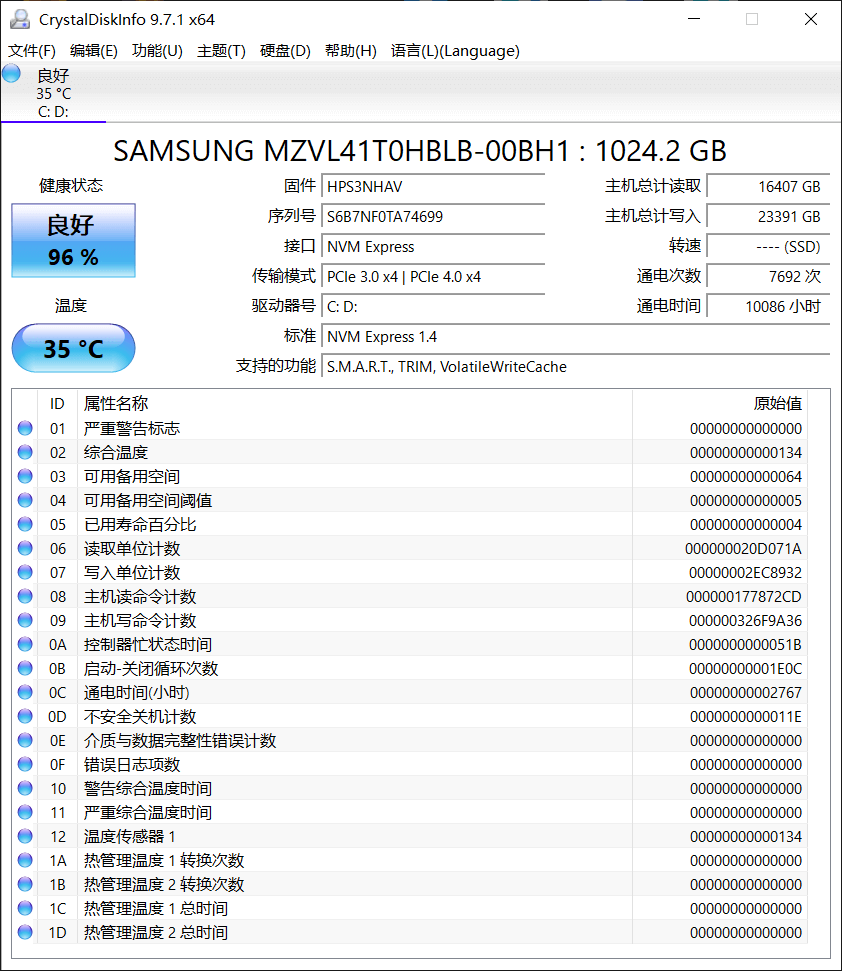The width and height of the screenshot is (842, 971).
Task: Click the status orb for attribute 1D 热管理温度 2 总时间
Action: click(25, 932)
